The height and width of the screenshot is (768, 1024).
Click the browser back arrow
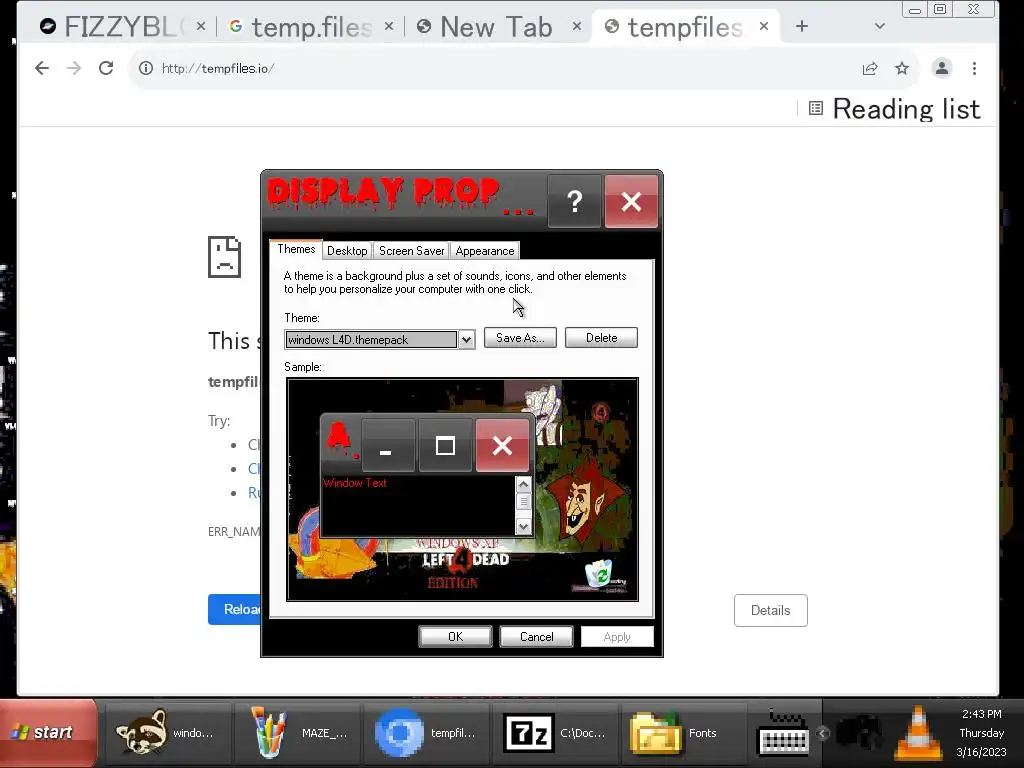pos(42,68)
